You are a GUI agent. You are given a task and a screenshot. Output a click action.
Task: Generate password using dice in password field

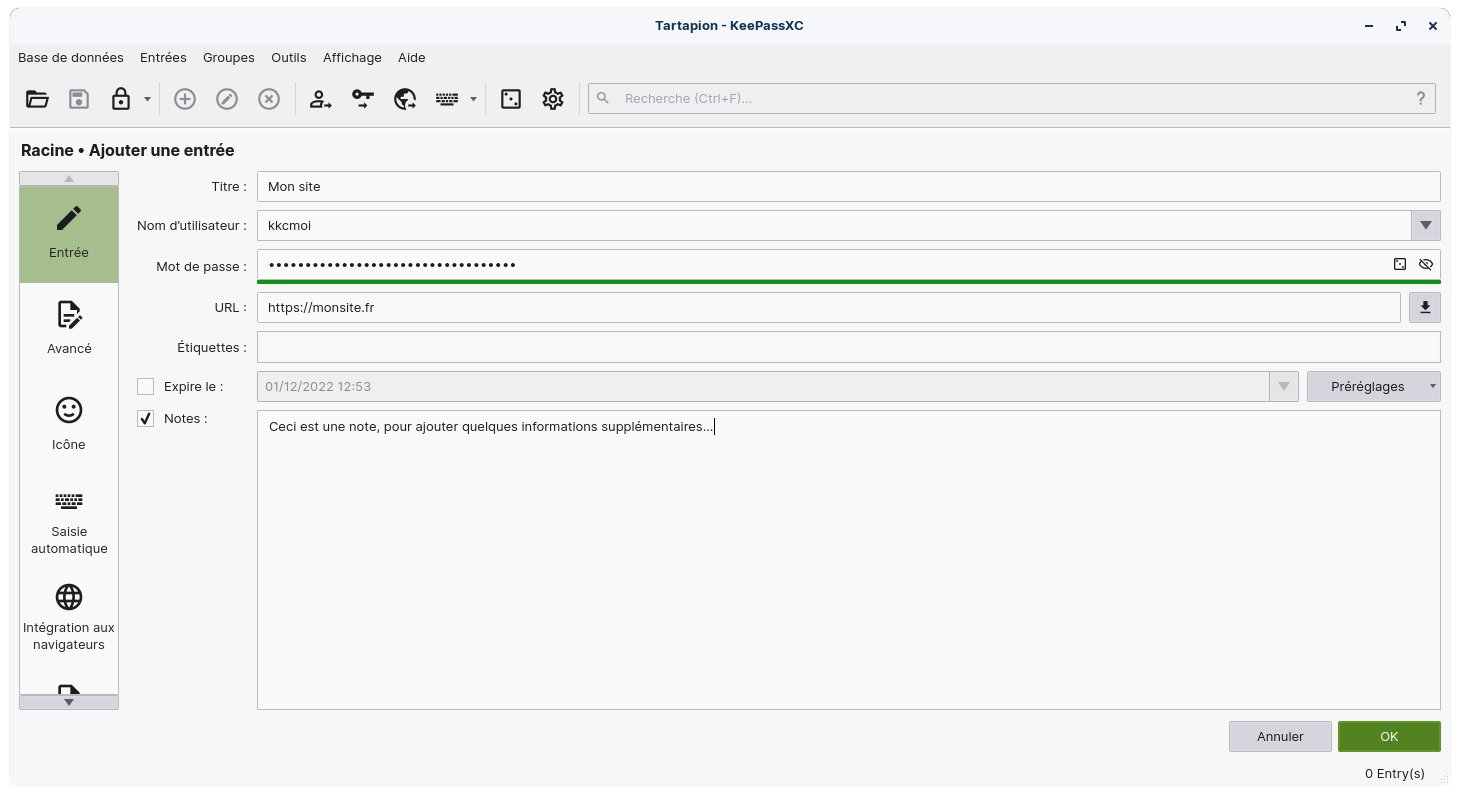click(1400, 265)
